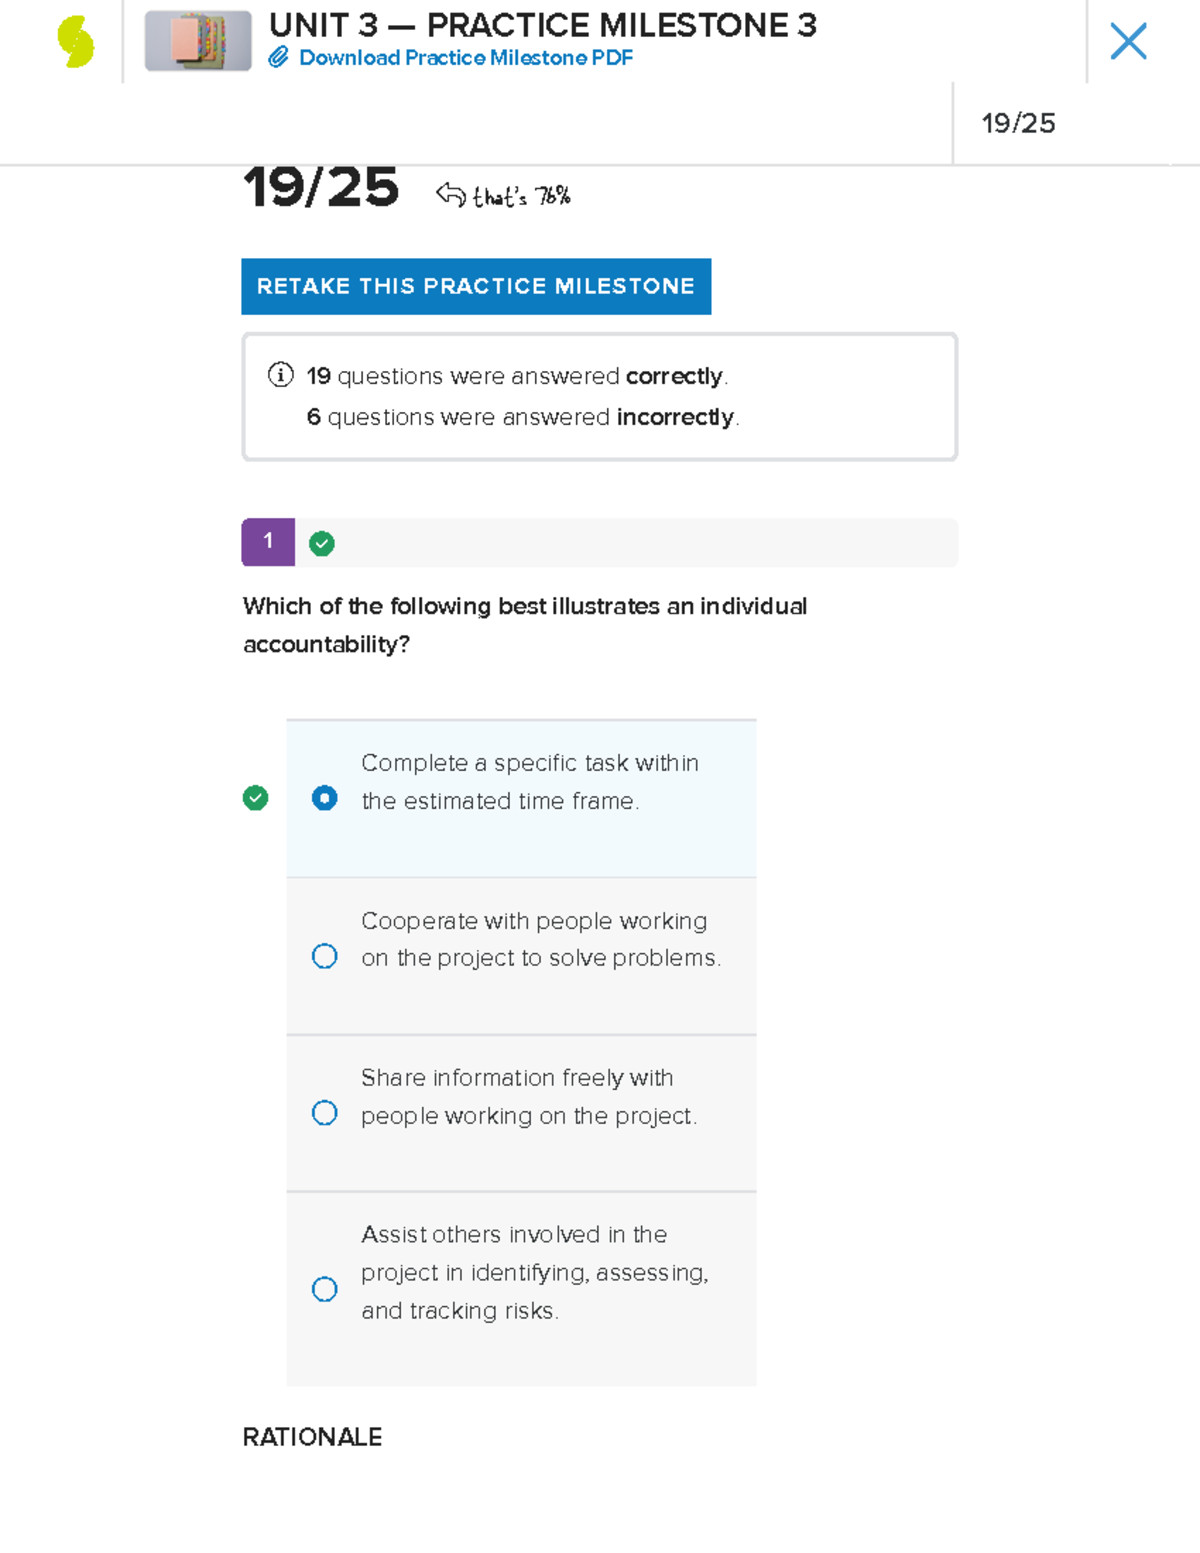The height and width of the screenshot is (1553, 1200).
Task: Open Download Practice Milestone PDF link
Action: [x=465, y=58]
